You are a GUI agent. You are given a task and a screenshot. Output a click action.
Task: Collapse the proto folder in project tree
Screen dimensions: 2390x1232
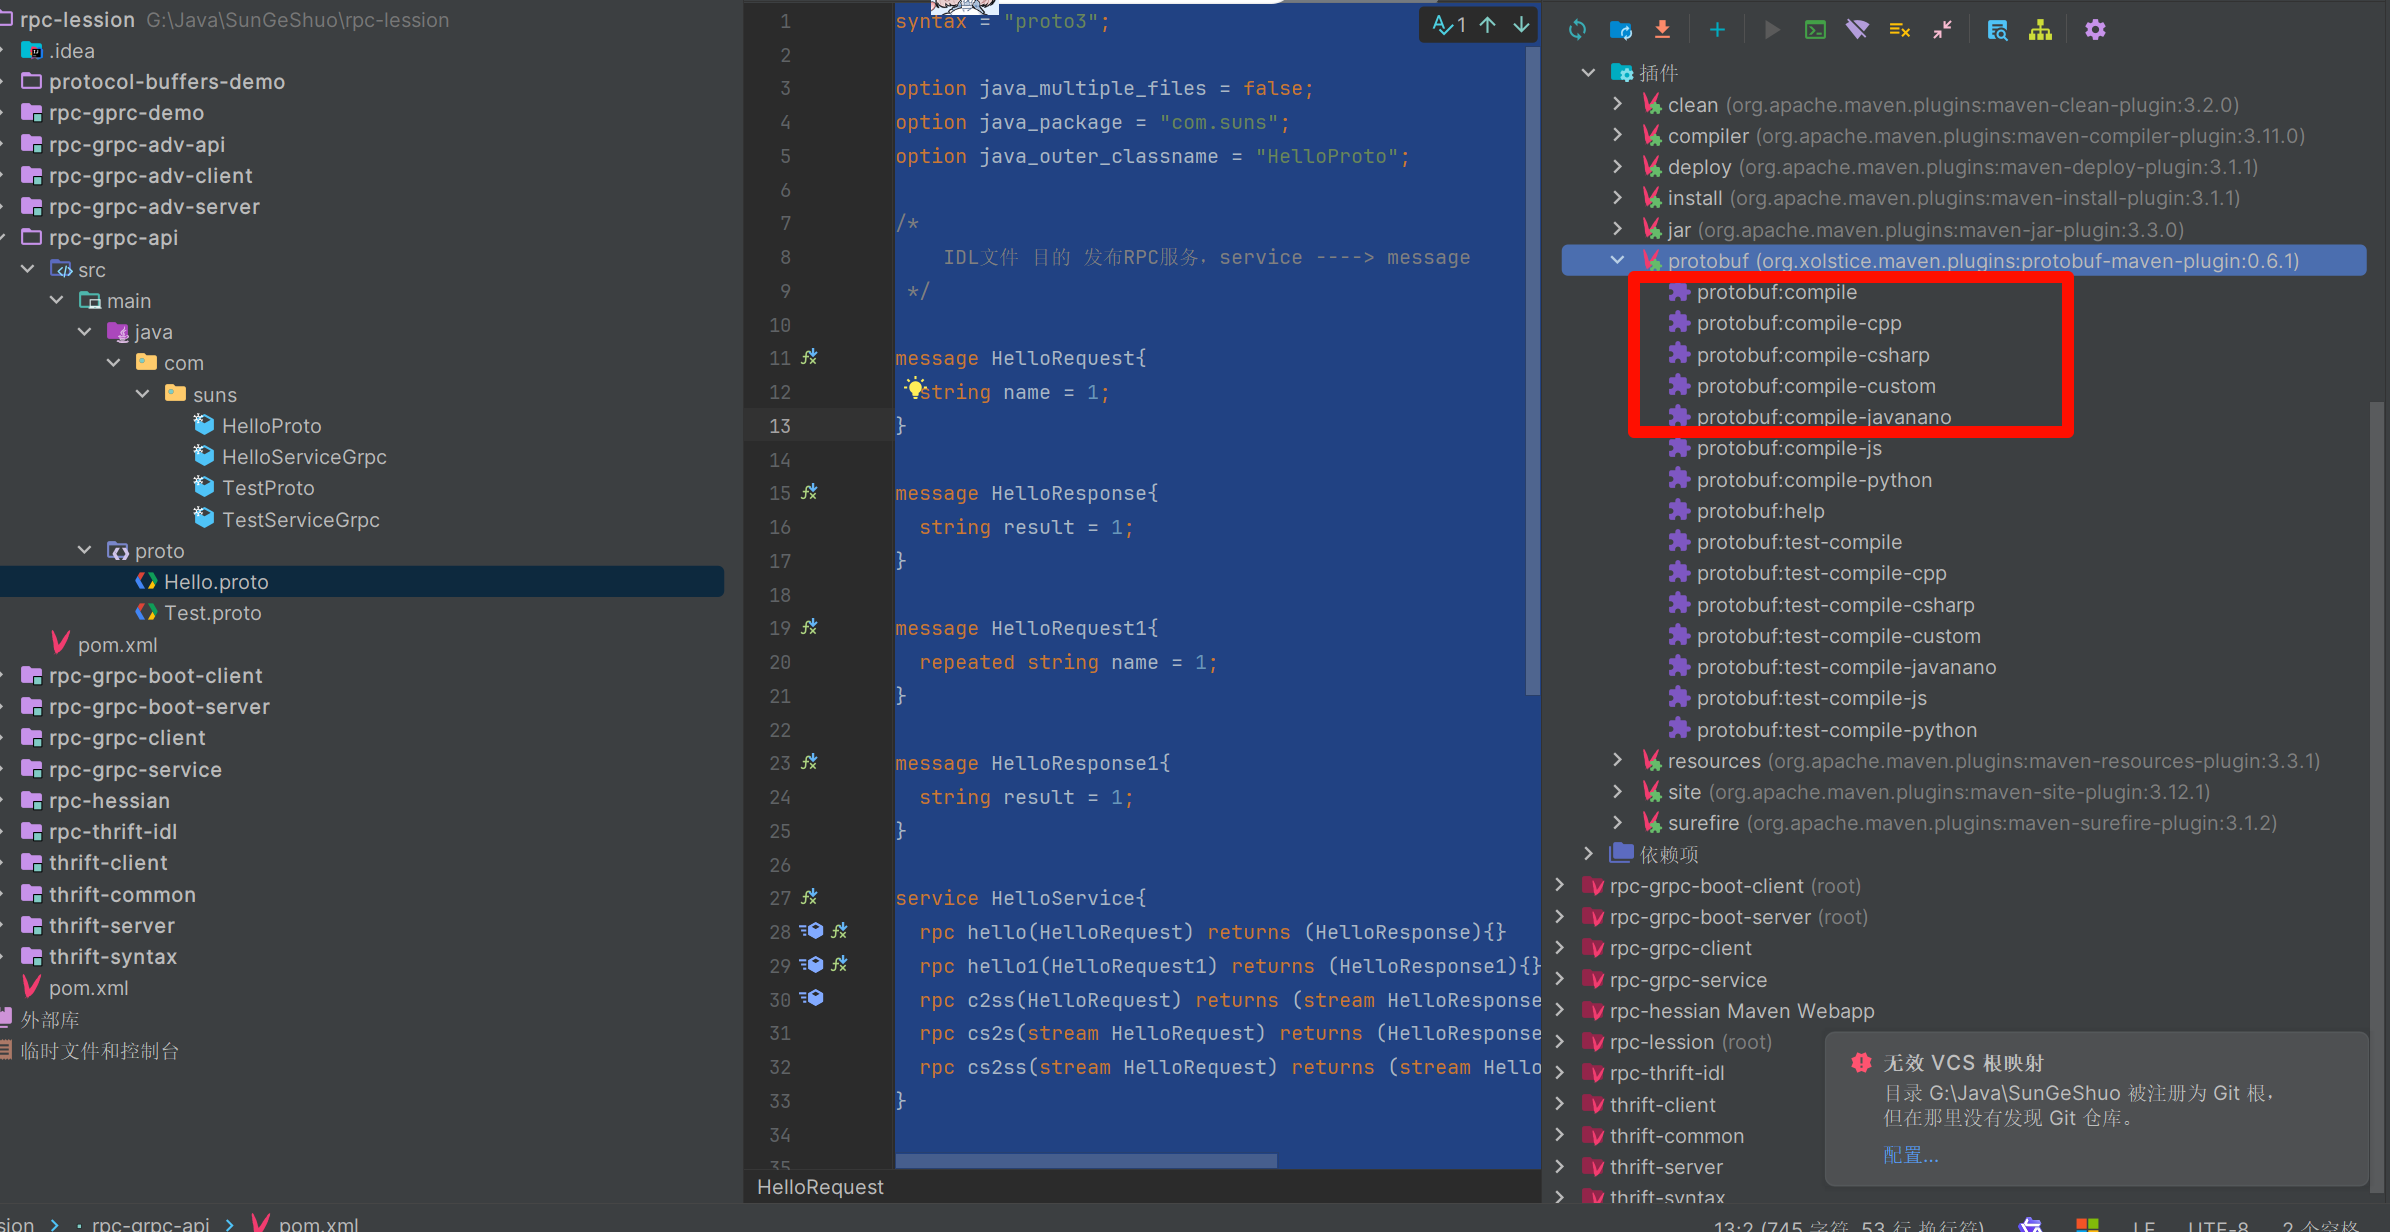(85, 551)
